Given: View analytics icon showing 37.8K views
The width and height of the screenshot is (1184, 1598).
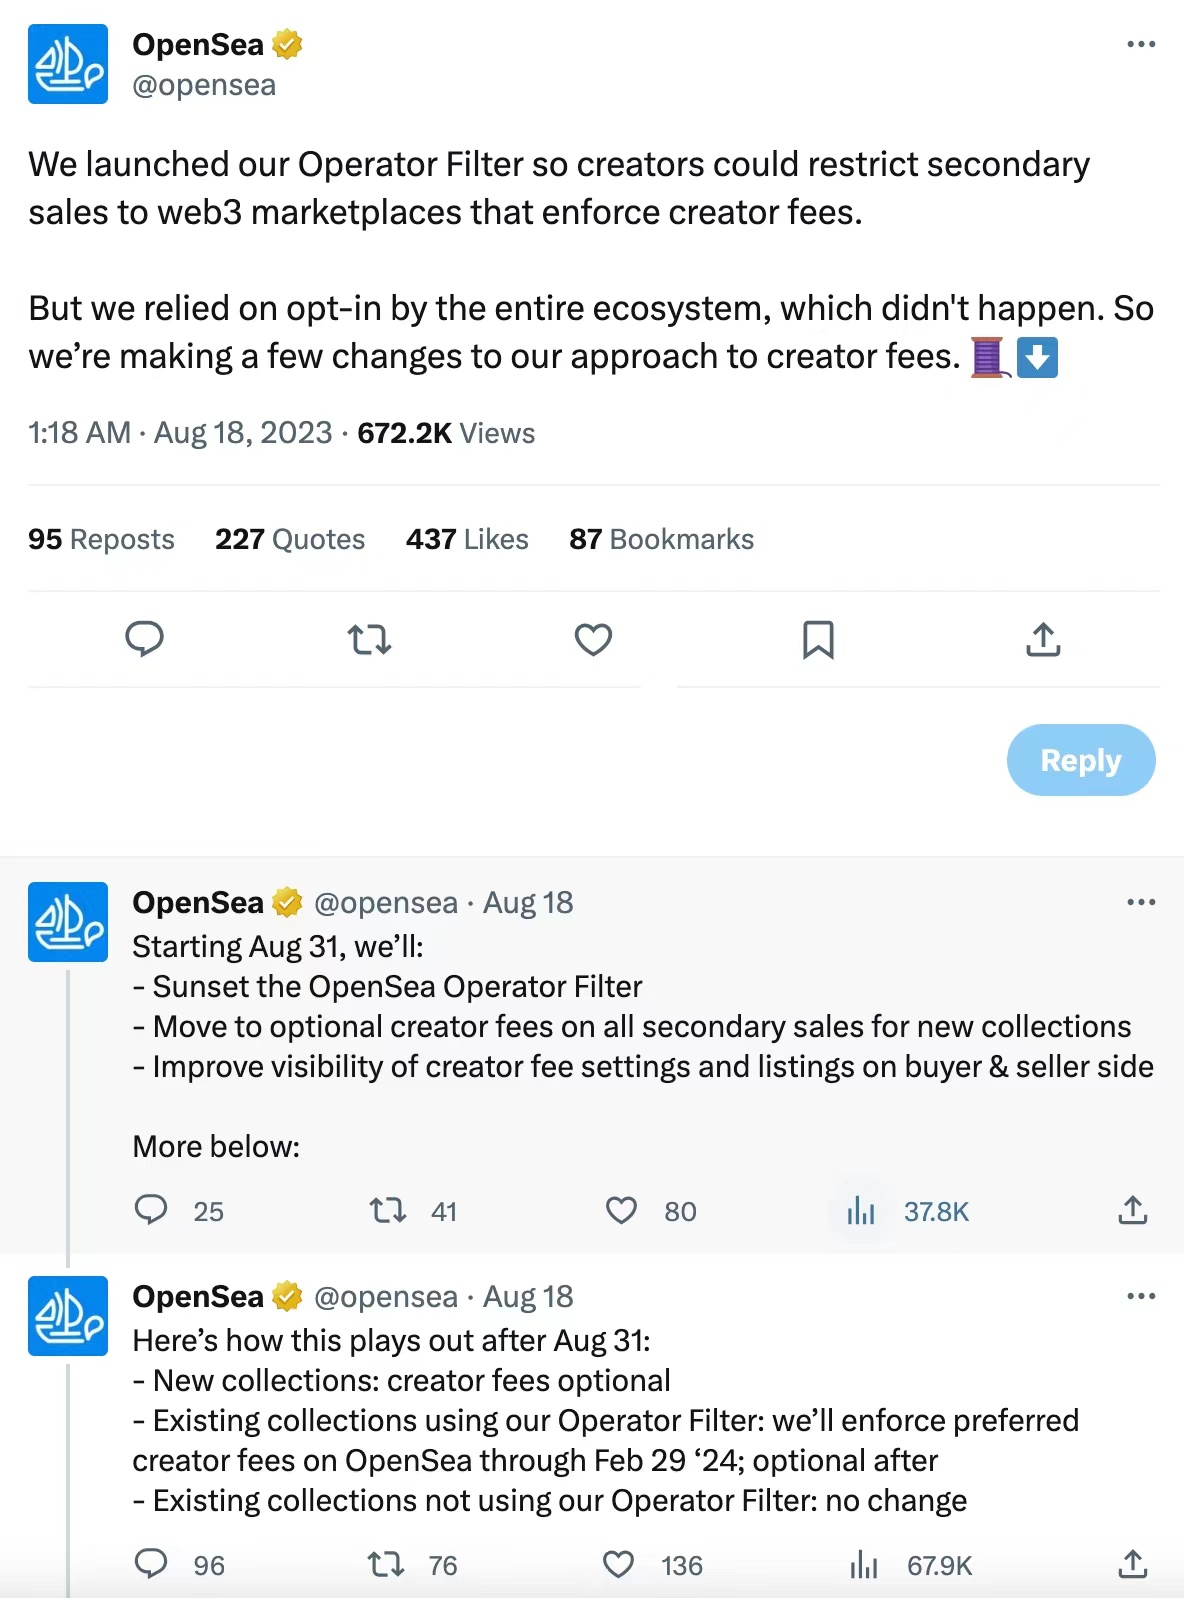Looking at the screenshot, I should (x=860, y=1211).
